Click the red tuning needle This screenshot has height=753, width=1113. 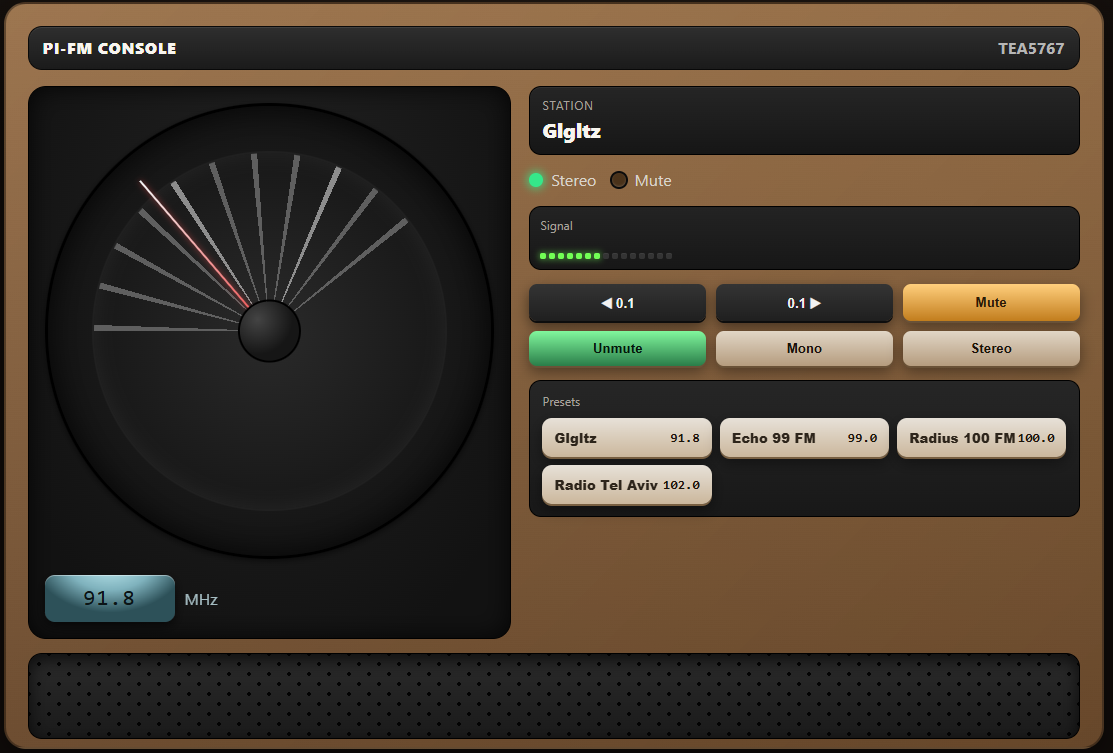pyautogui.click(x=194, y=244)
